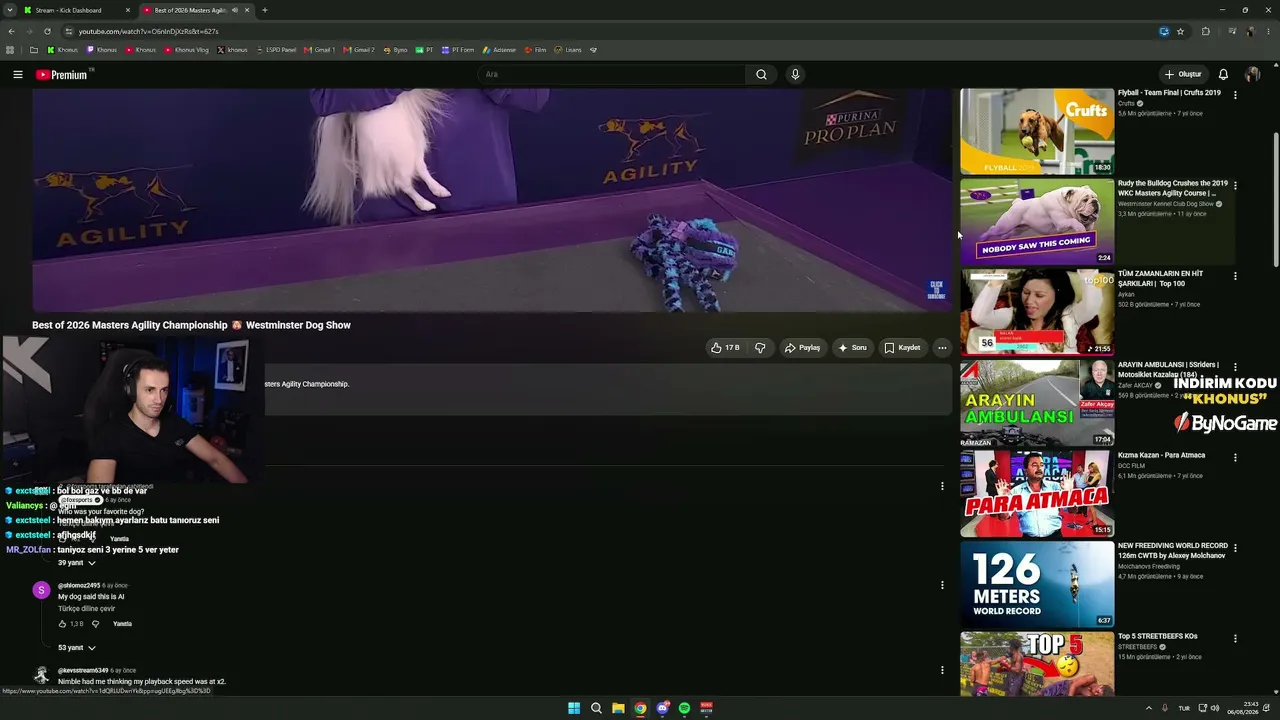Open Windows taskbar search

tap(596, 708)
